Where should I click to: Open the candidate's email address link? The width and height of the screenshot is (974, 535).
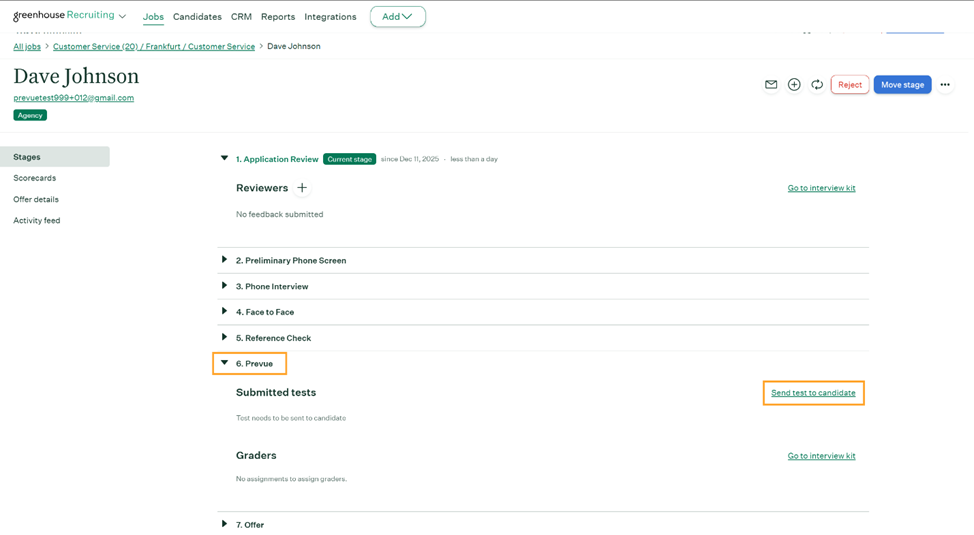(73, 98)
